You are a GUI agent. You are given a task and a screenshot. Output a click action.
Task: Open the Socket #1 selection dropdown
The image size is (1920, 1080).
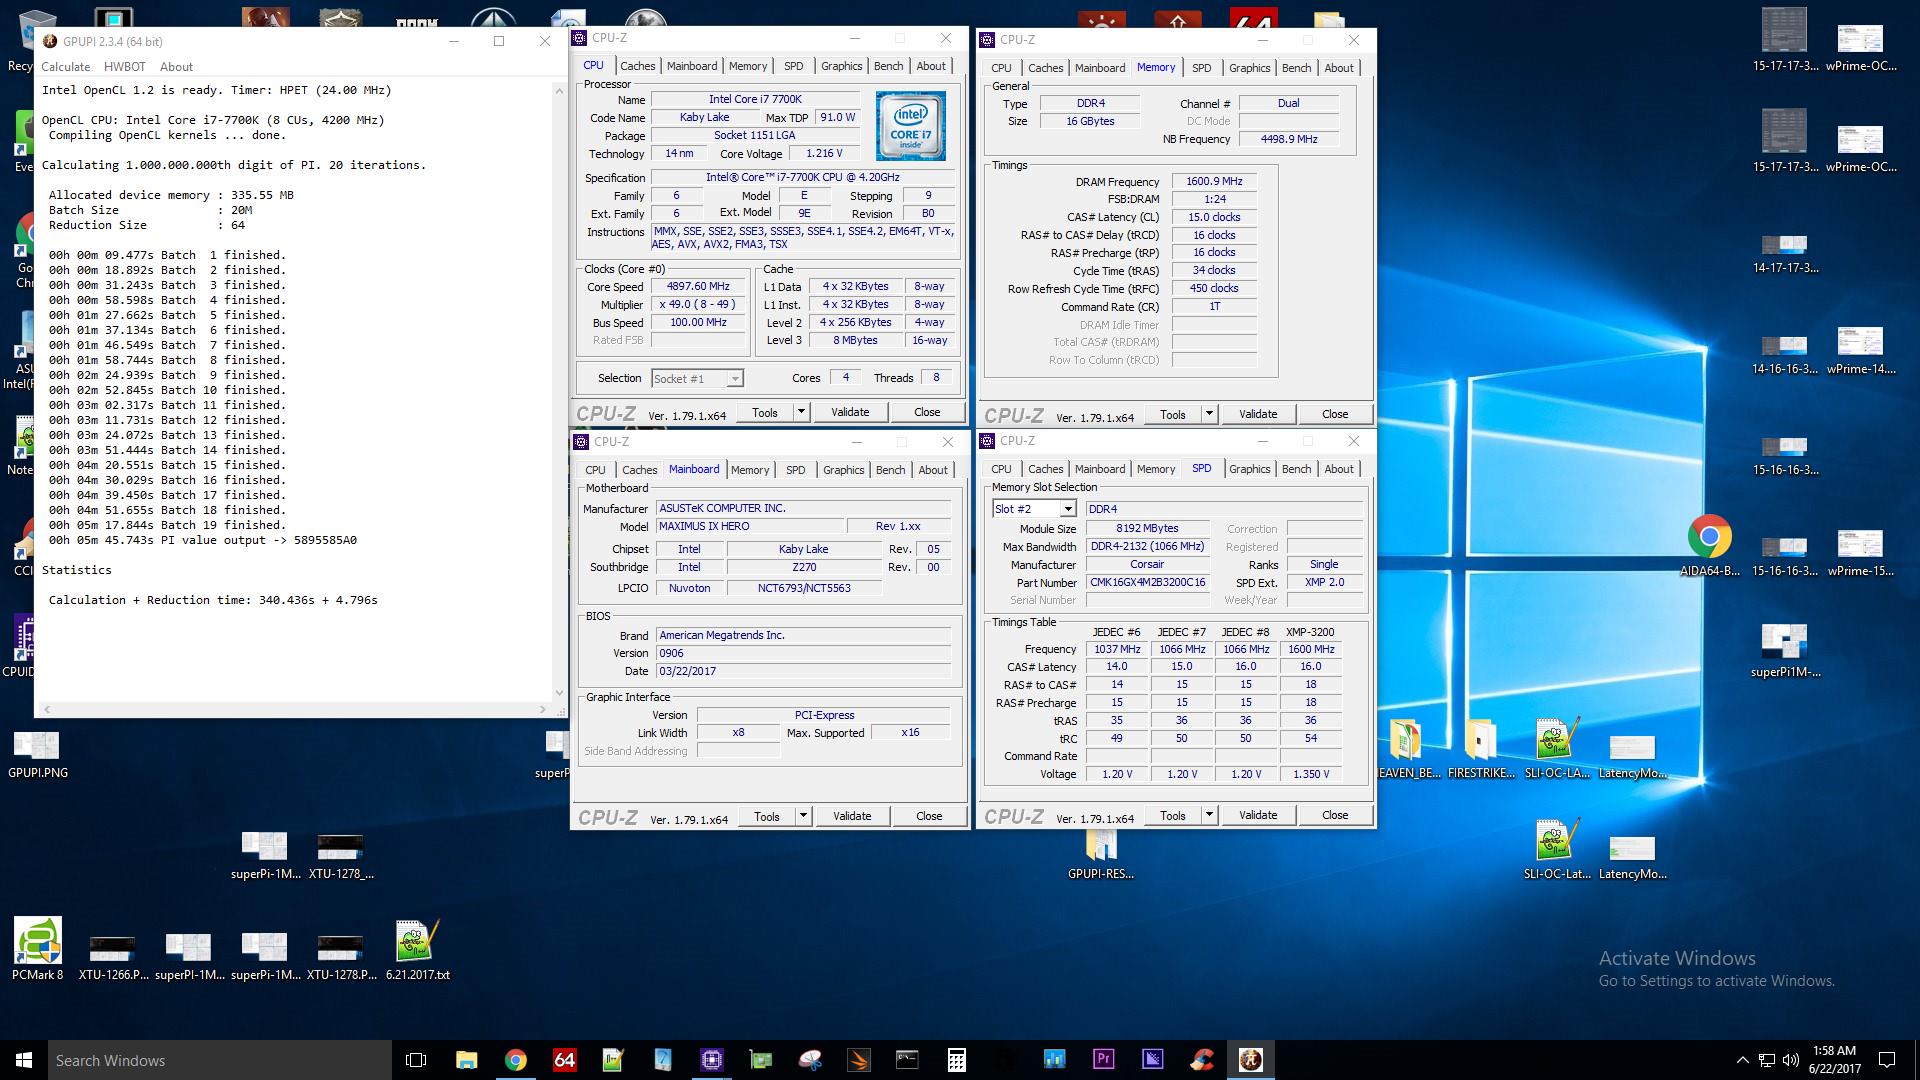[735, 379]
